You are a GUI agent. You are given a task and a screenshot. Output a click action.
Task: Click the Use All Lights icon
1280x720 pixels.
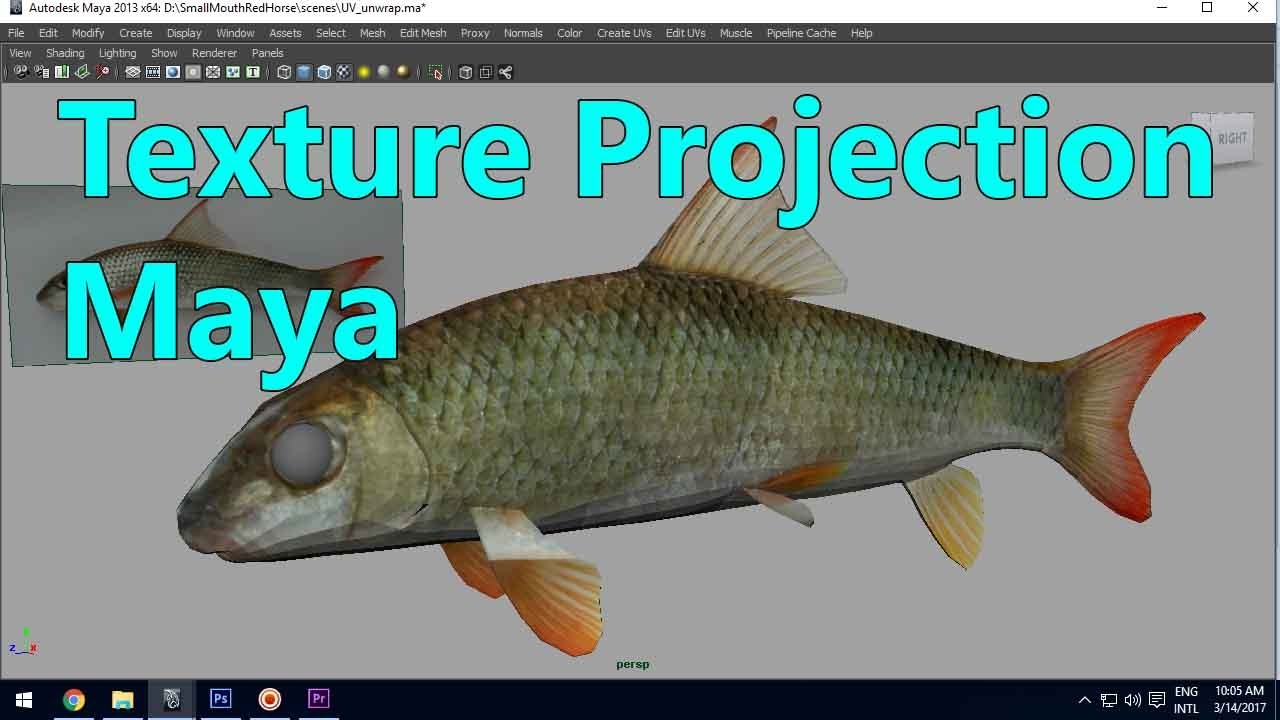tap(364, 72)
